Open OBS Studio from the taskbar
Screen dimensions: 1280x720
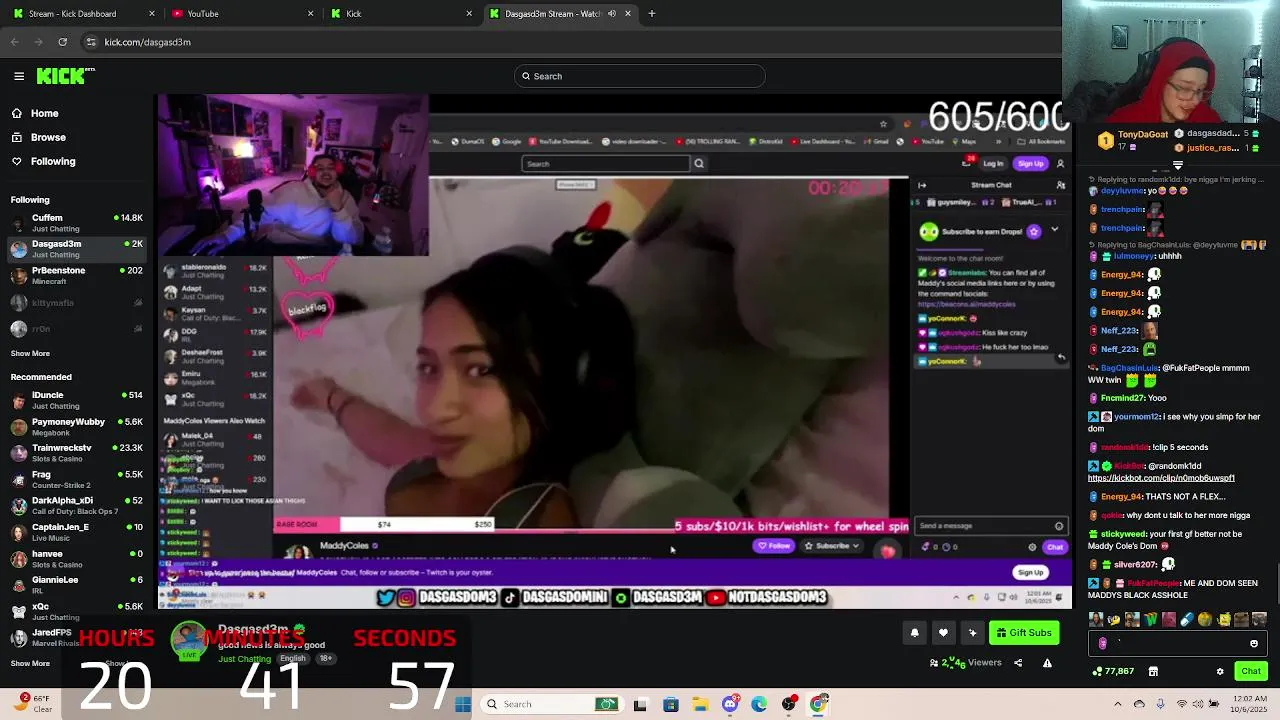coord(789,704)
